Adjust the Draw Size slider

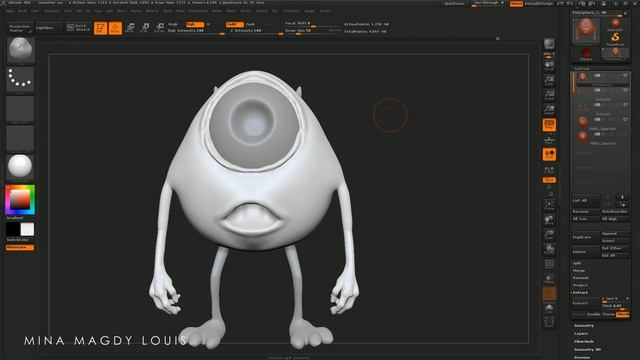pos(313,31)
